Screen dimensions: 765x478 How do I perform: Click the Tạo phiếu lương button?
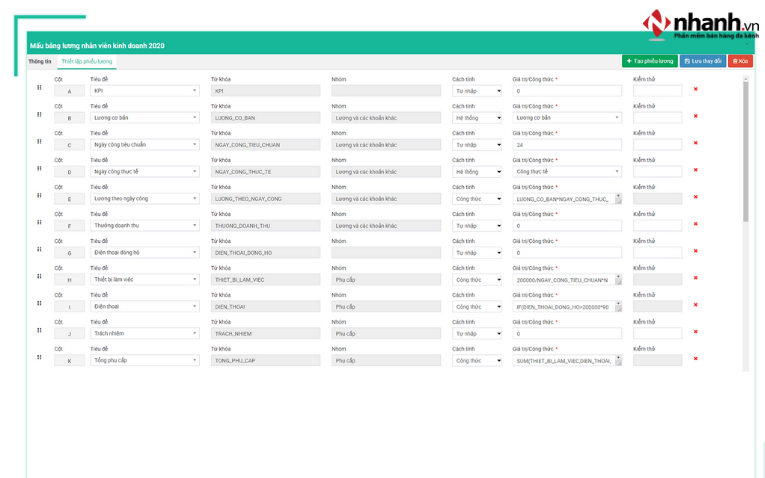tap(649, 61)
